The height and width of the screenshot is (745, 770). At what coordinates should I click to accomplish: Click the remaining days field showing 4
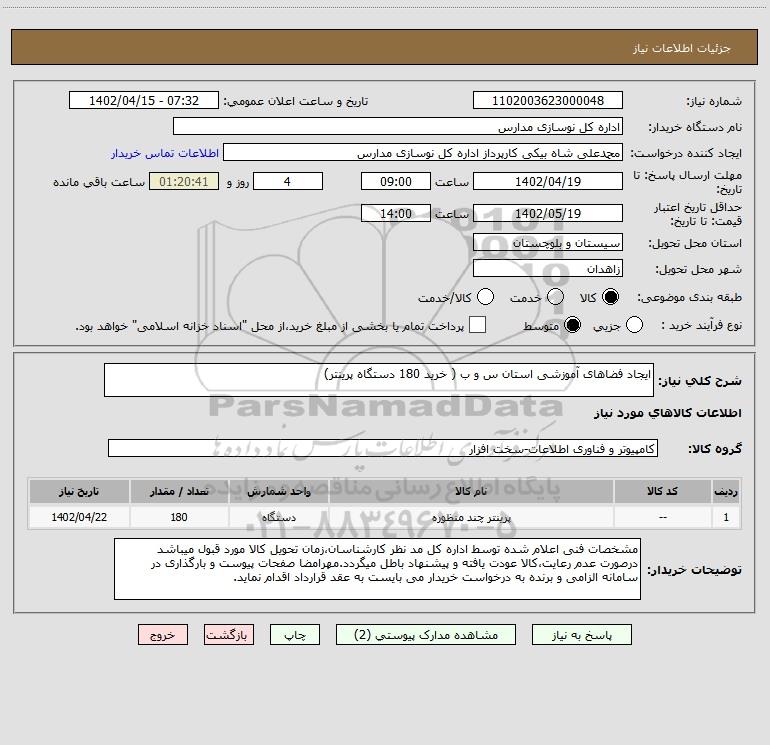click(288, 181)
